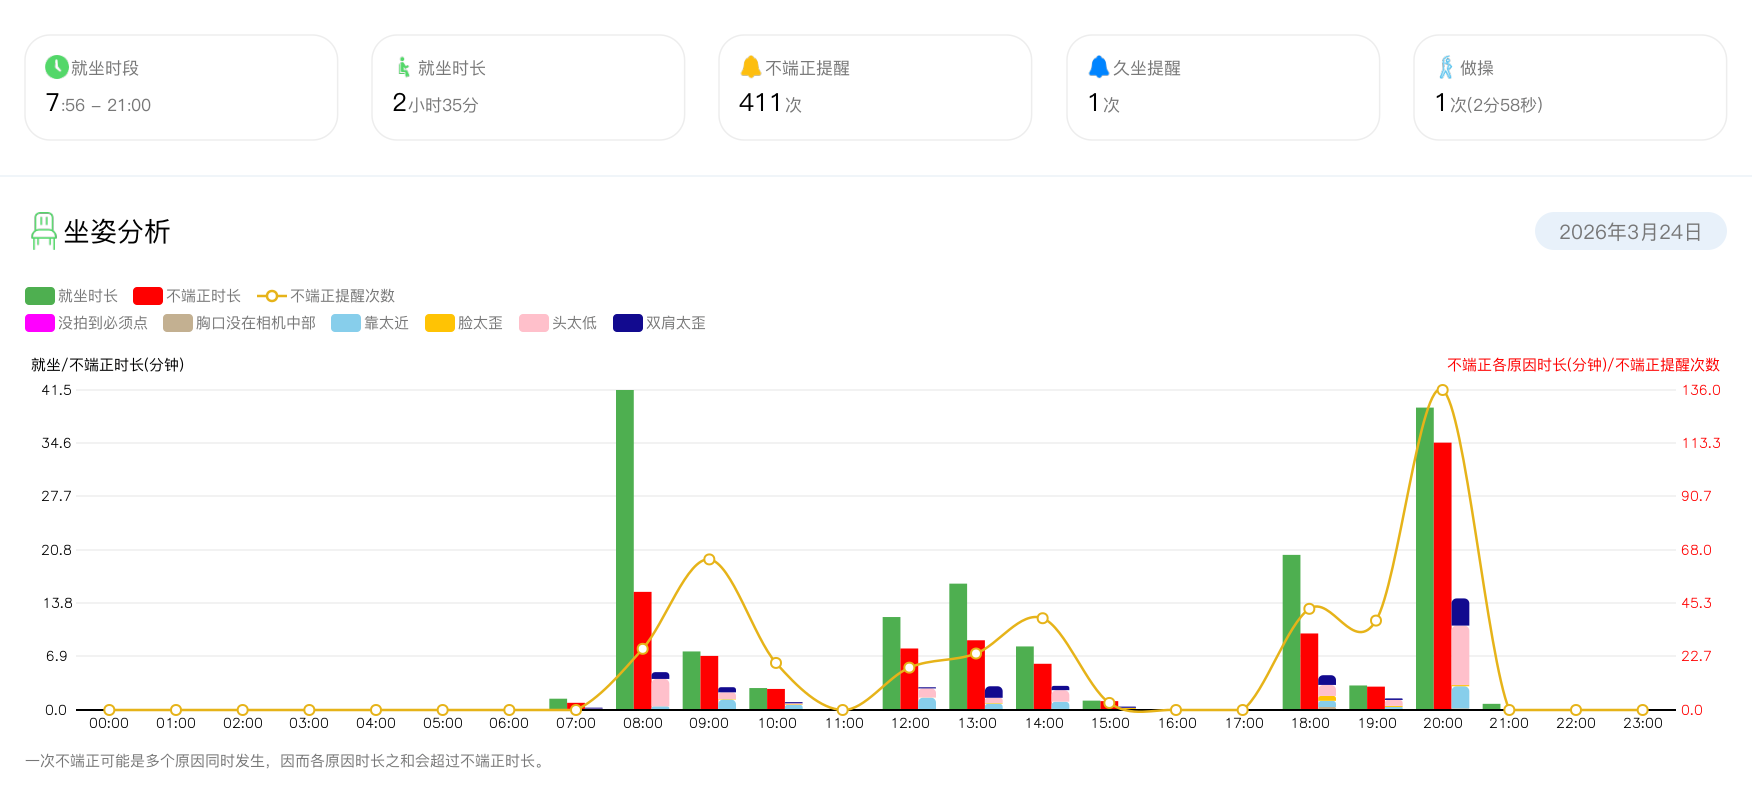Screen dimensions: 1752x807
Task: Click the blue bell icon beside 久坐提醒
Action: 1098,67
